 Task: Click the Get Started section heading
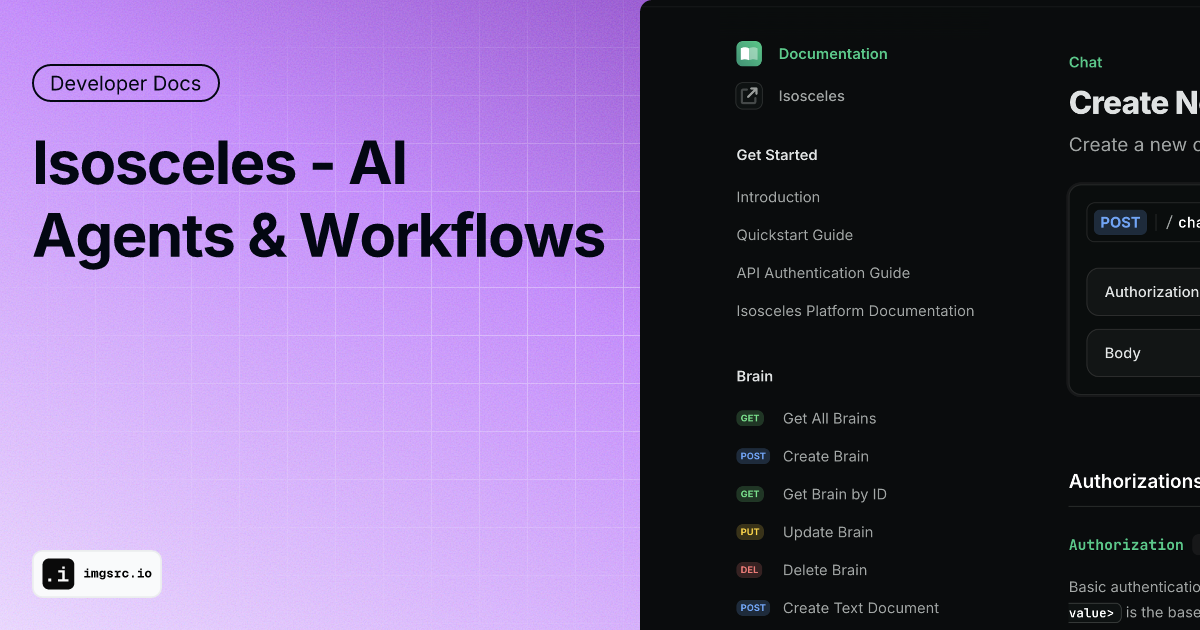click(x=777, y=155)
